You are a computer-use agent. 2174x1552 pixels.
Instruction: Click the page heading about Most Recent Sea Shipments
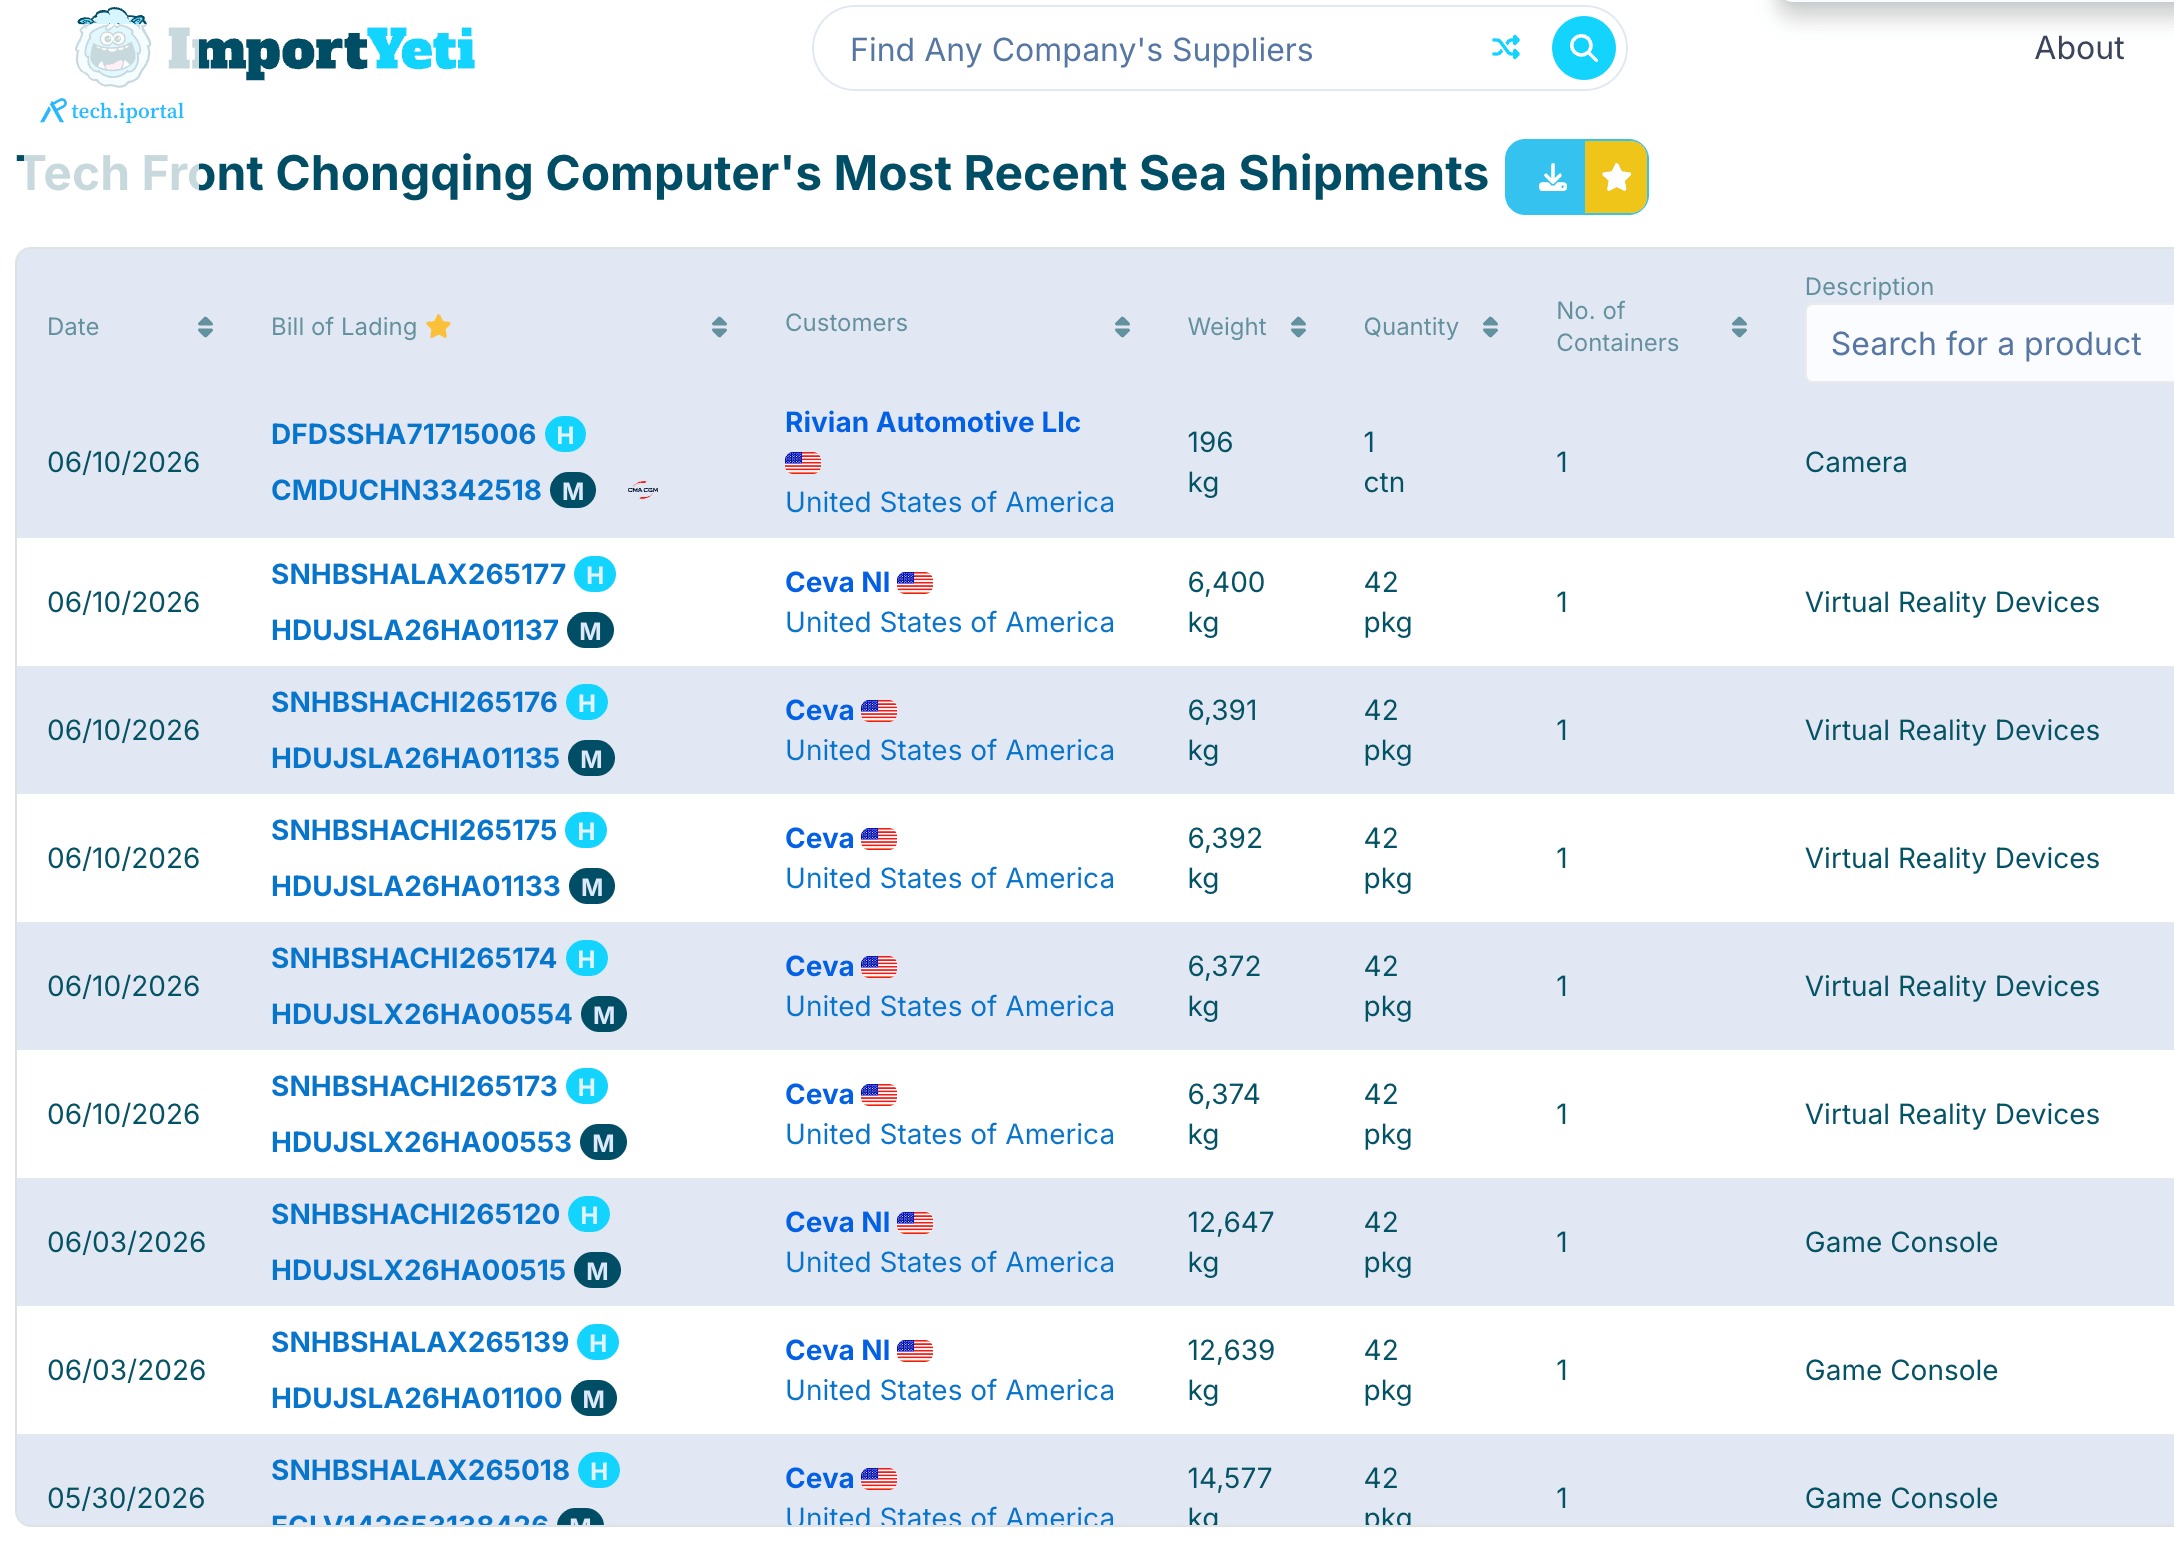752,174
